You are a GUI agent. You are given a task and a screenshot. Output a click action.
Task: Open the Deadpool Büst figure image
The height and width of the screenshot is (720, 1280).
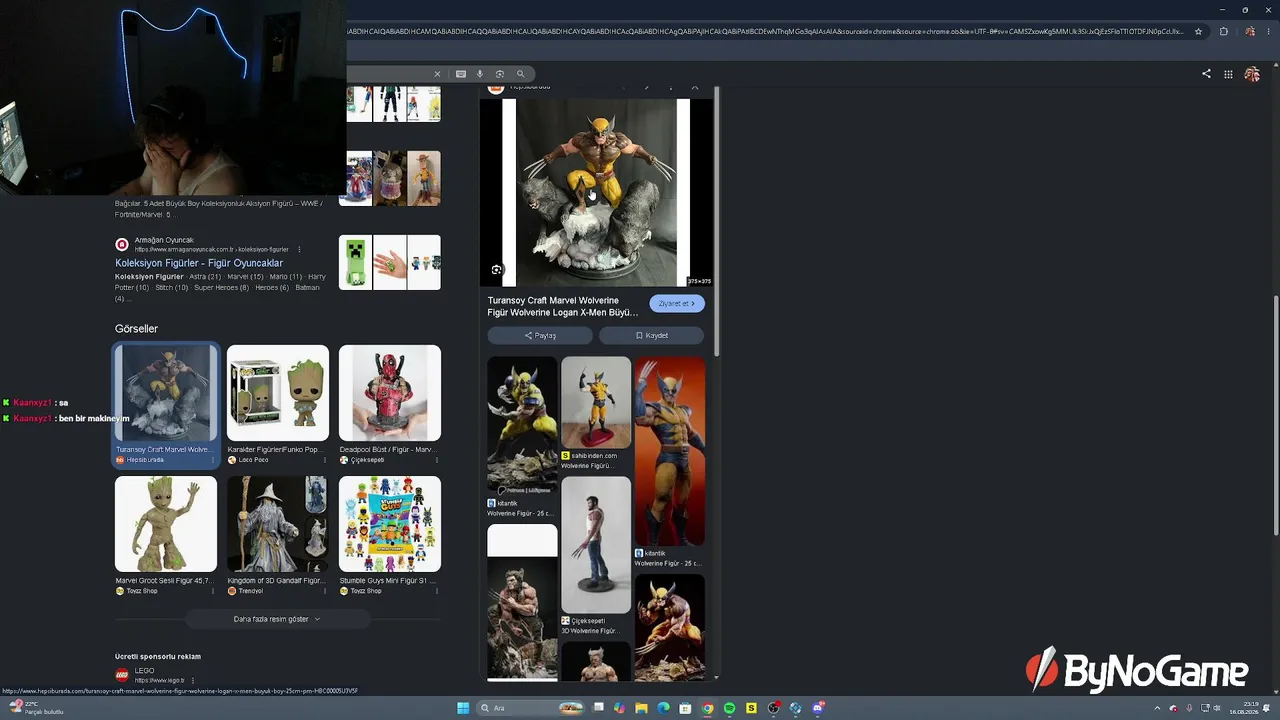pos(390,394)
